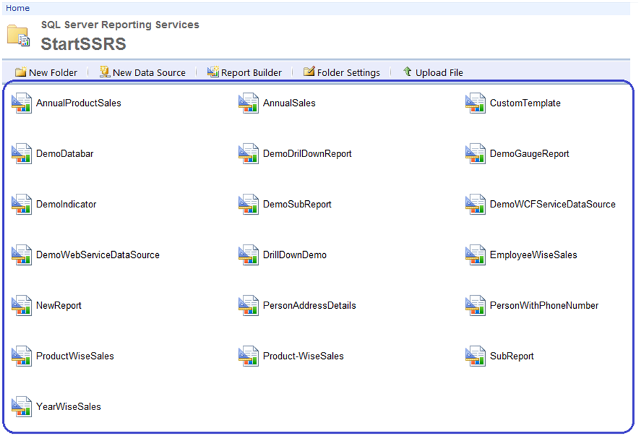Click the DrillDownDemo report icon
Image resolution: width=640 pixels, height=440 pixels.
point(248,254)
